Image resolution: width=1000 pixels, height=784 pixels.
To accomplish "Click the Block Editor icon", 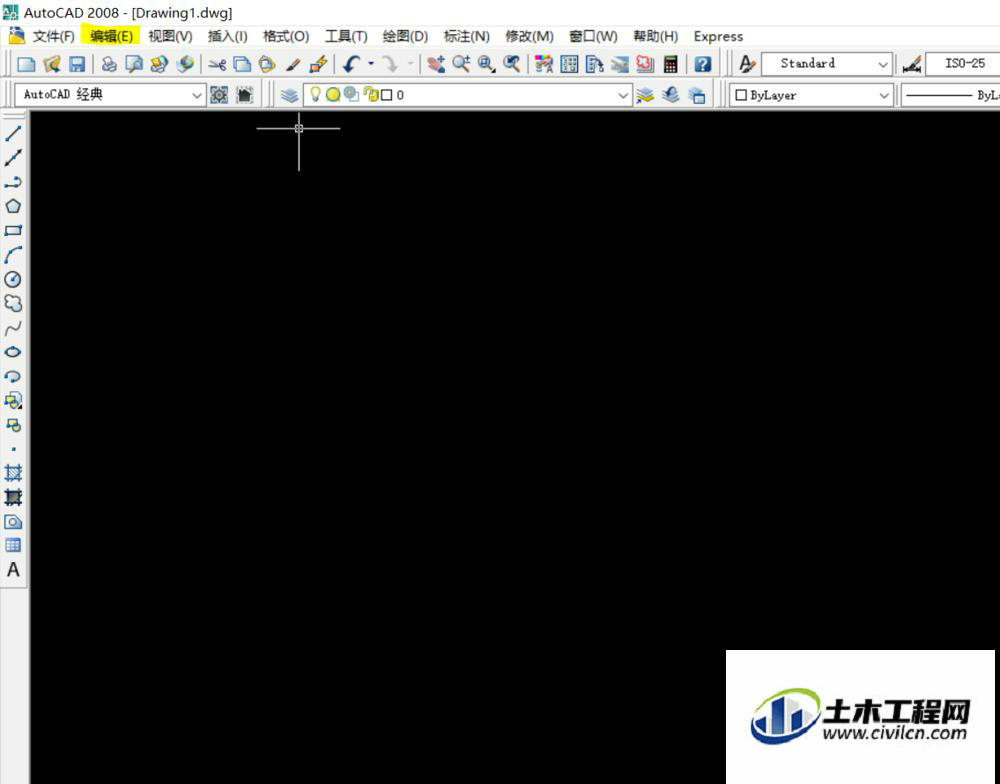I will pyautogui.click(x=318, y=64).
